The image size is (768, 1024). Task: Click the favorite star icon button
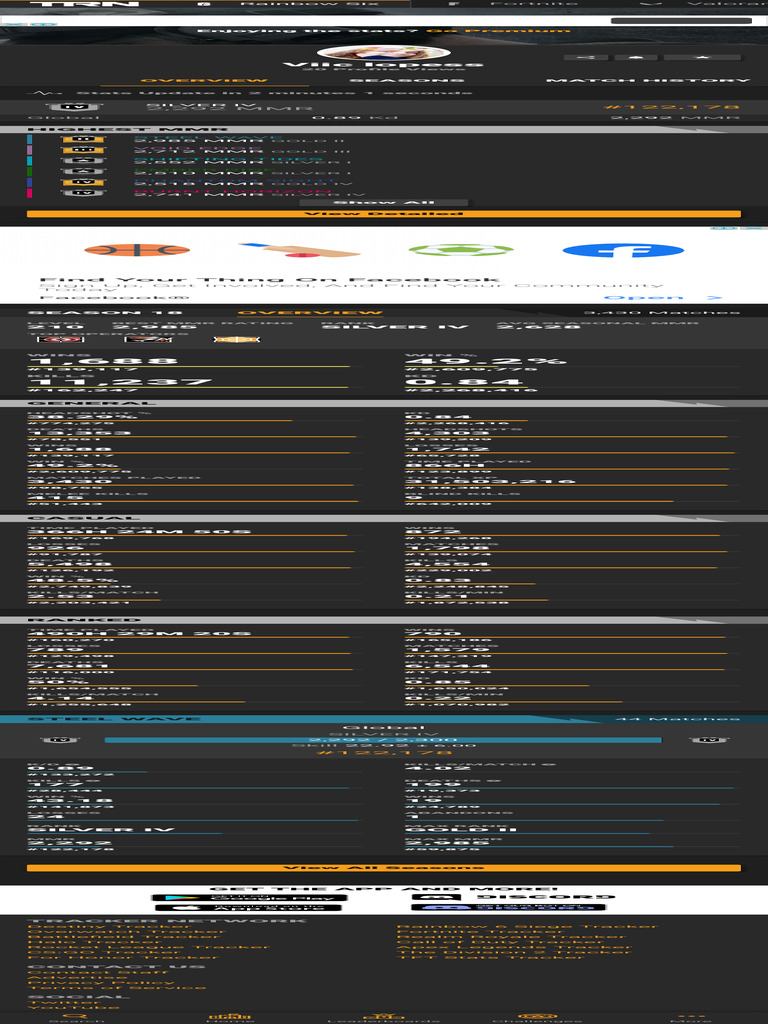[703, 57]
